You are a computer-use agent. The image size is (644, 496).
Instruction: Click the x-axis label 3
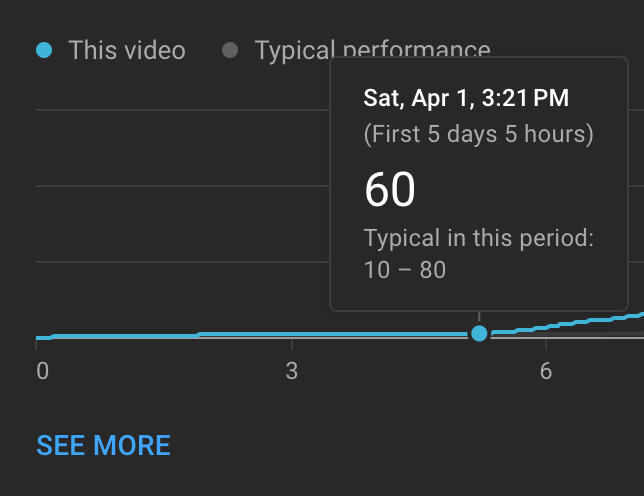(291, 372)
